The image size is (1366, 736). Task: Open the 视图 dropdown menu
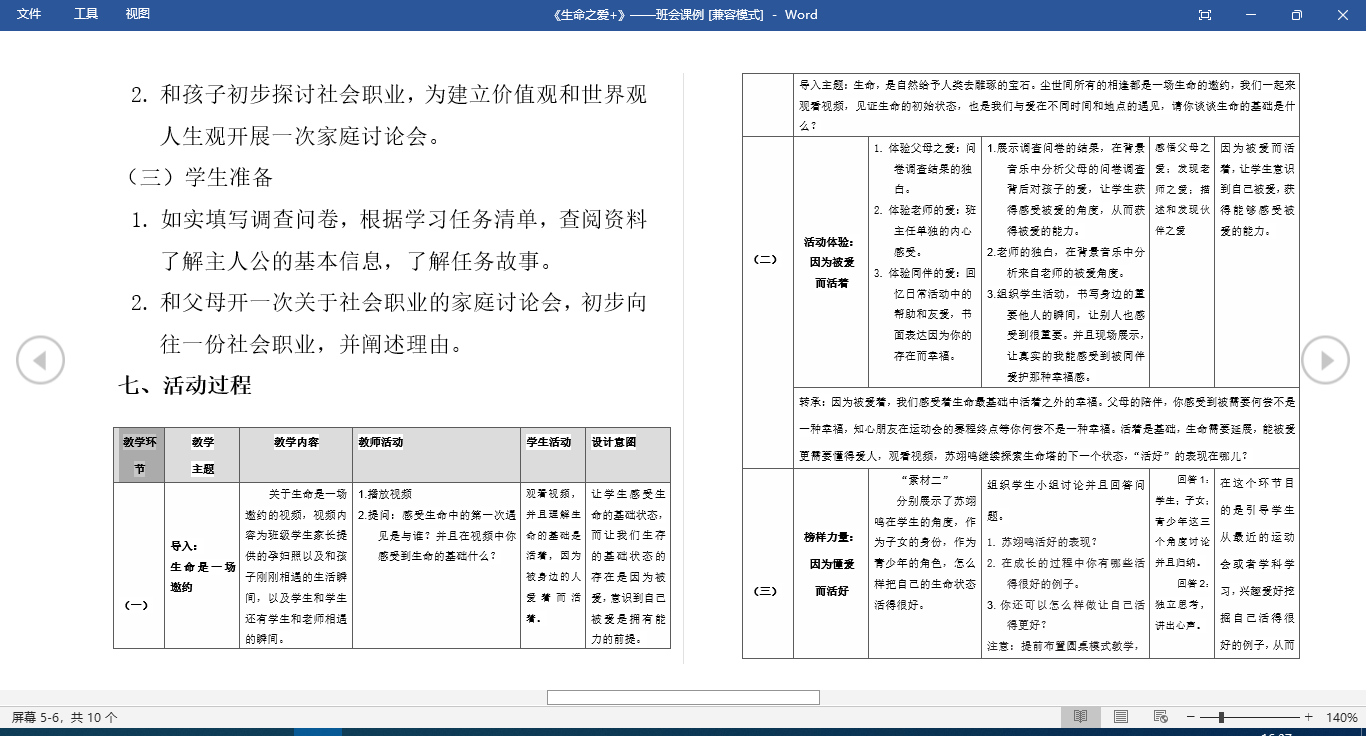click(137, 15)
